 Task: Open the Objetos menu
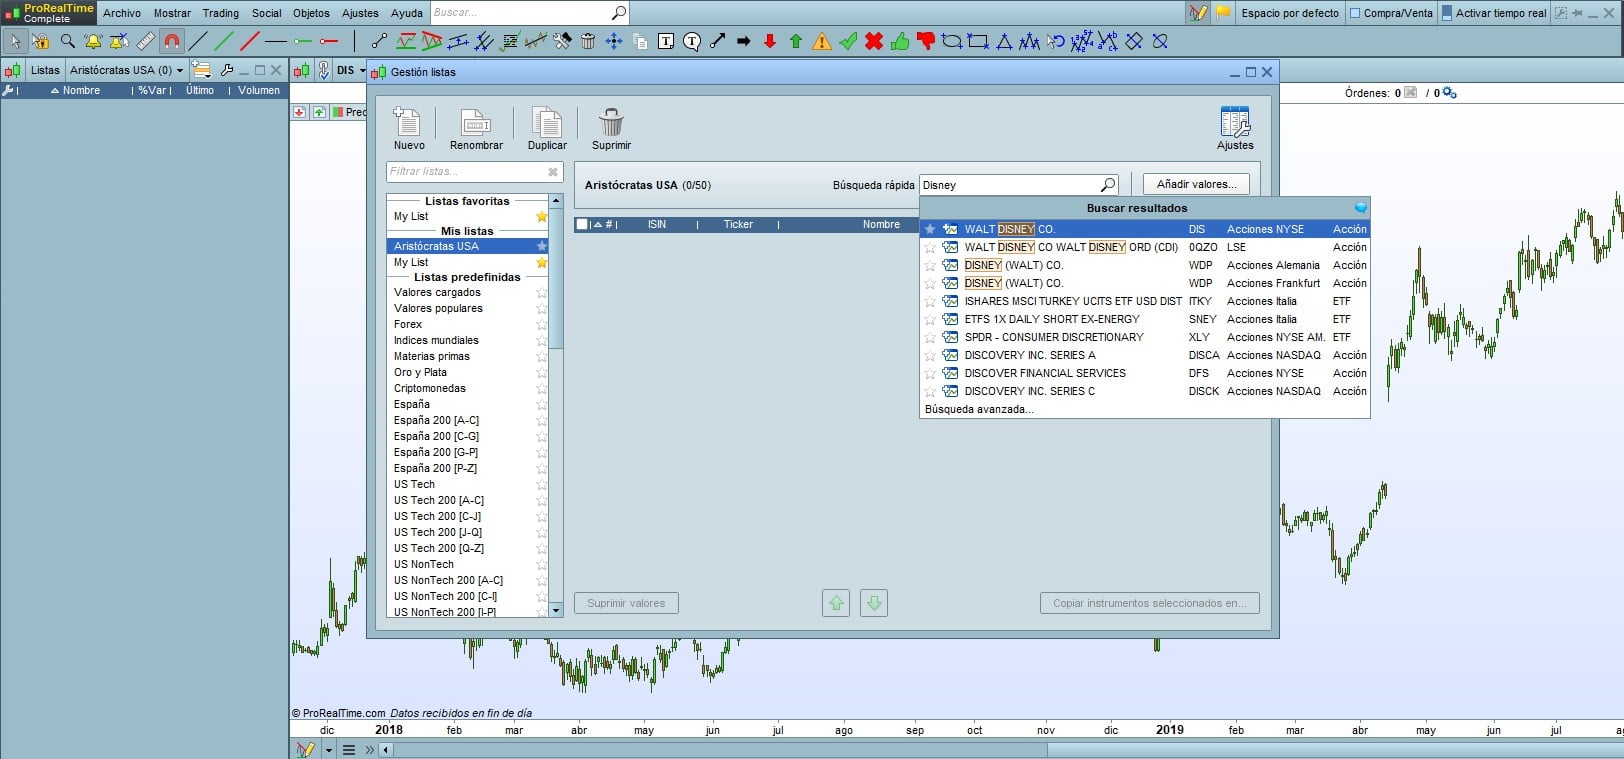click(311, 13)
